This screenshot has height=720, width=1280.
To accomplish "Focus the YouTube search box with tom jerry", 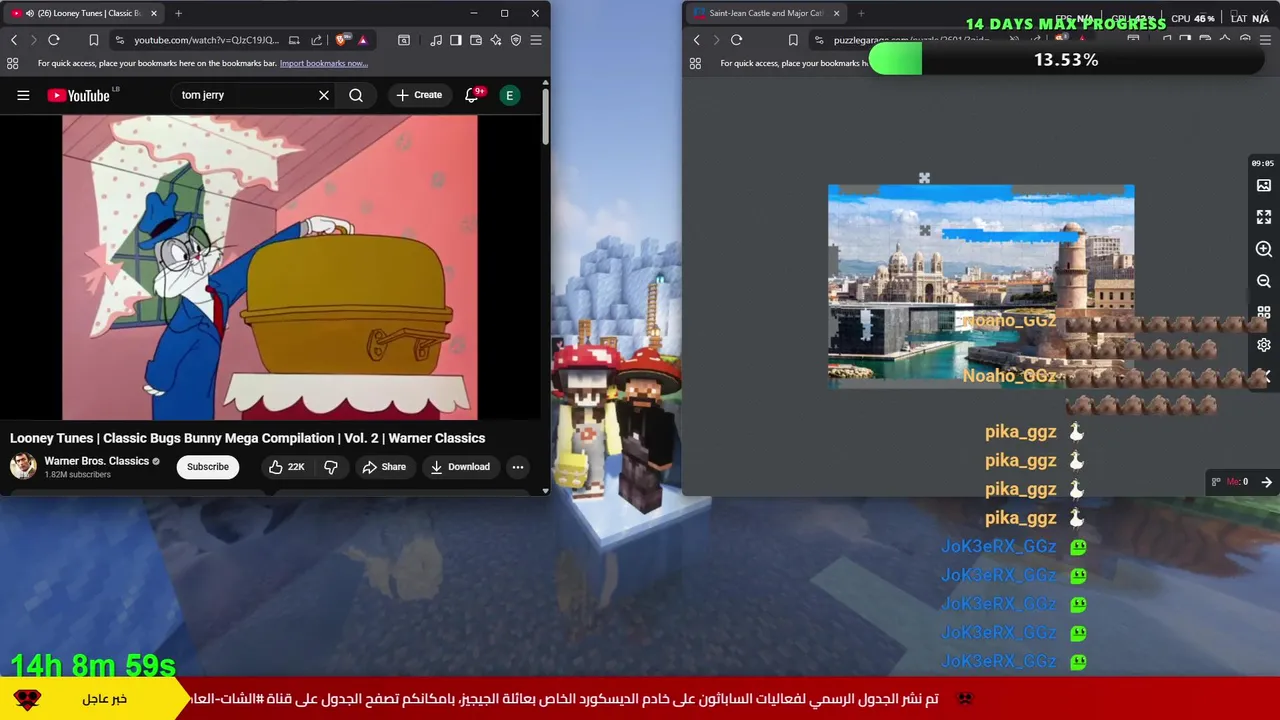I will (x=245, y=95).
